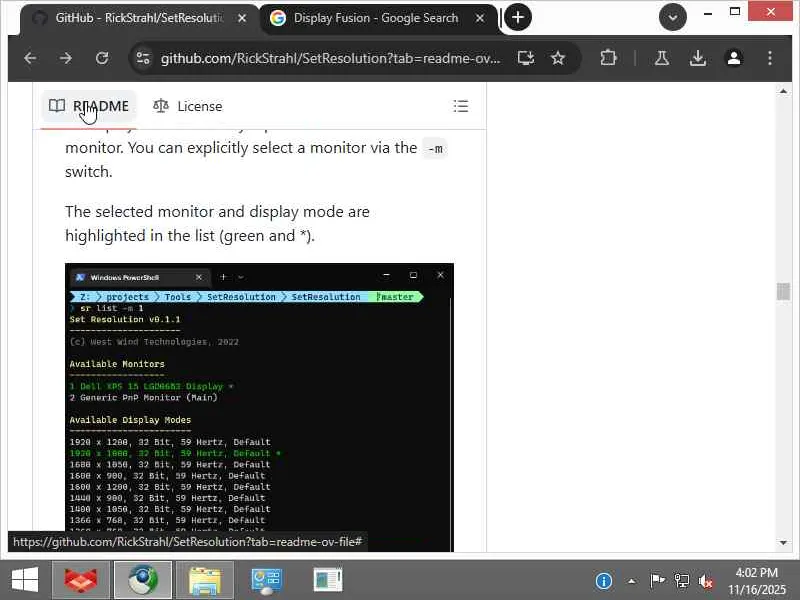The width and height of the screenshot is (800, 600).
Task: Switch to Display Fusion Google Search tab
Action: point(376,18)
